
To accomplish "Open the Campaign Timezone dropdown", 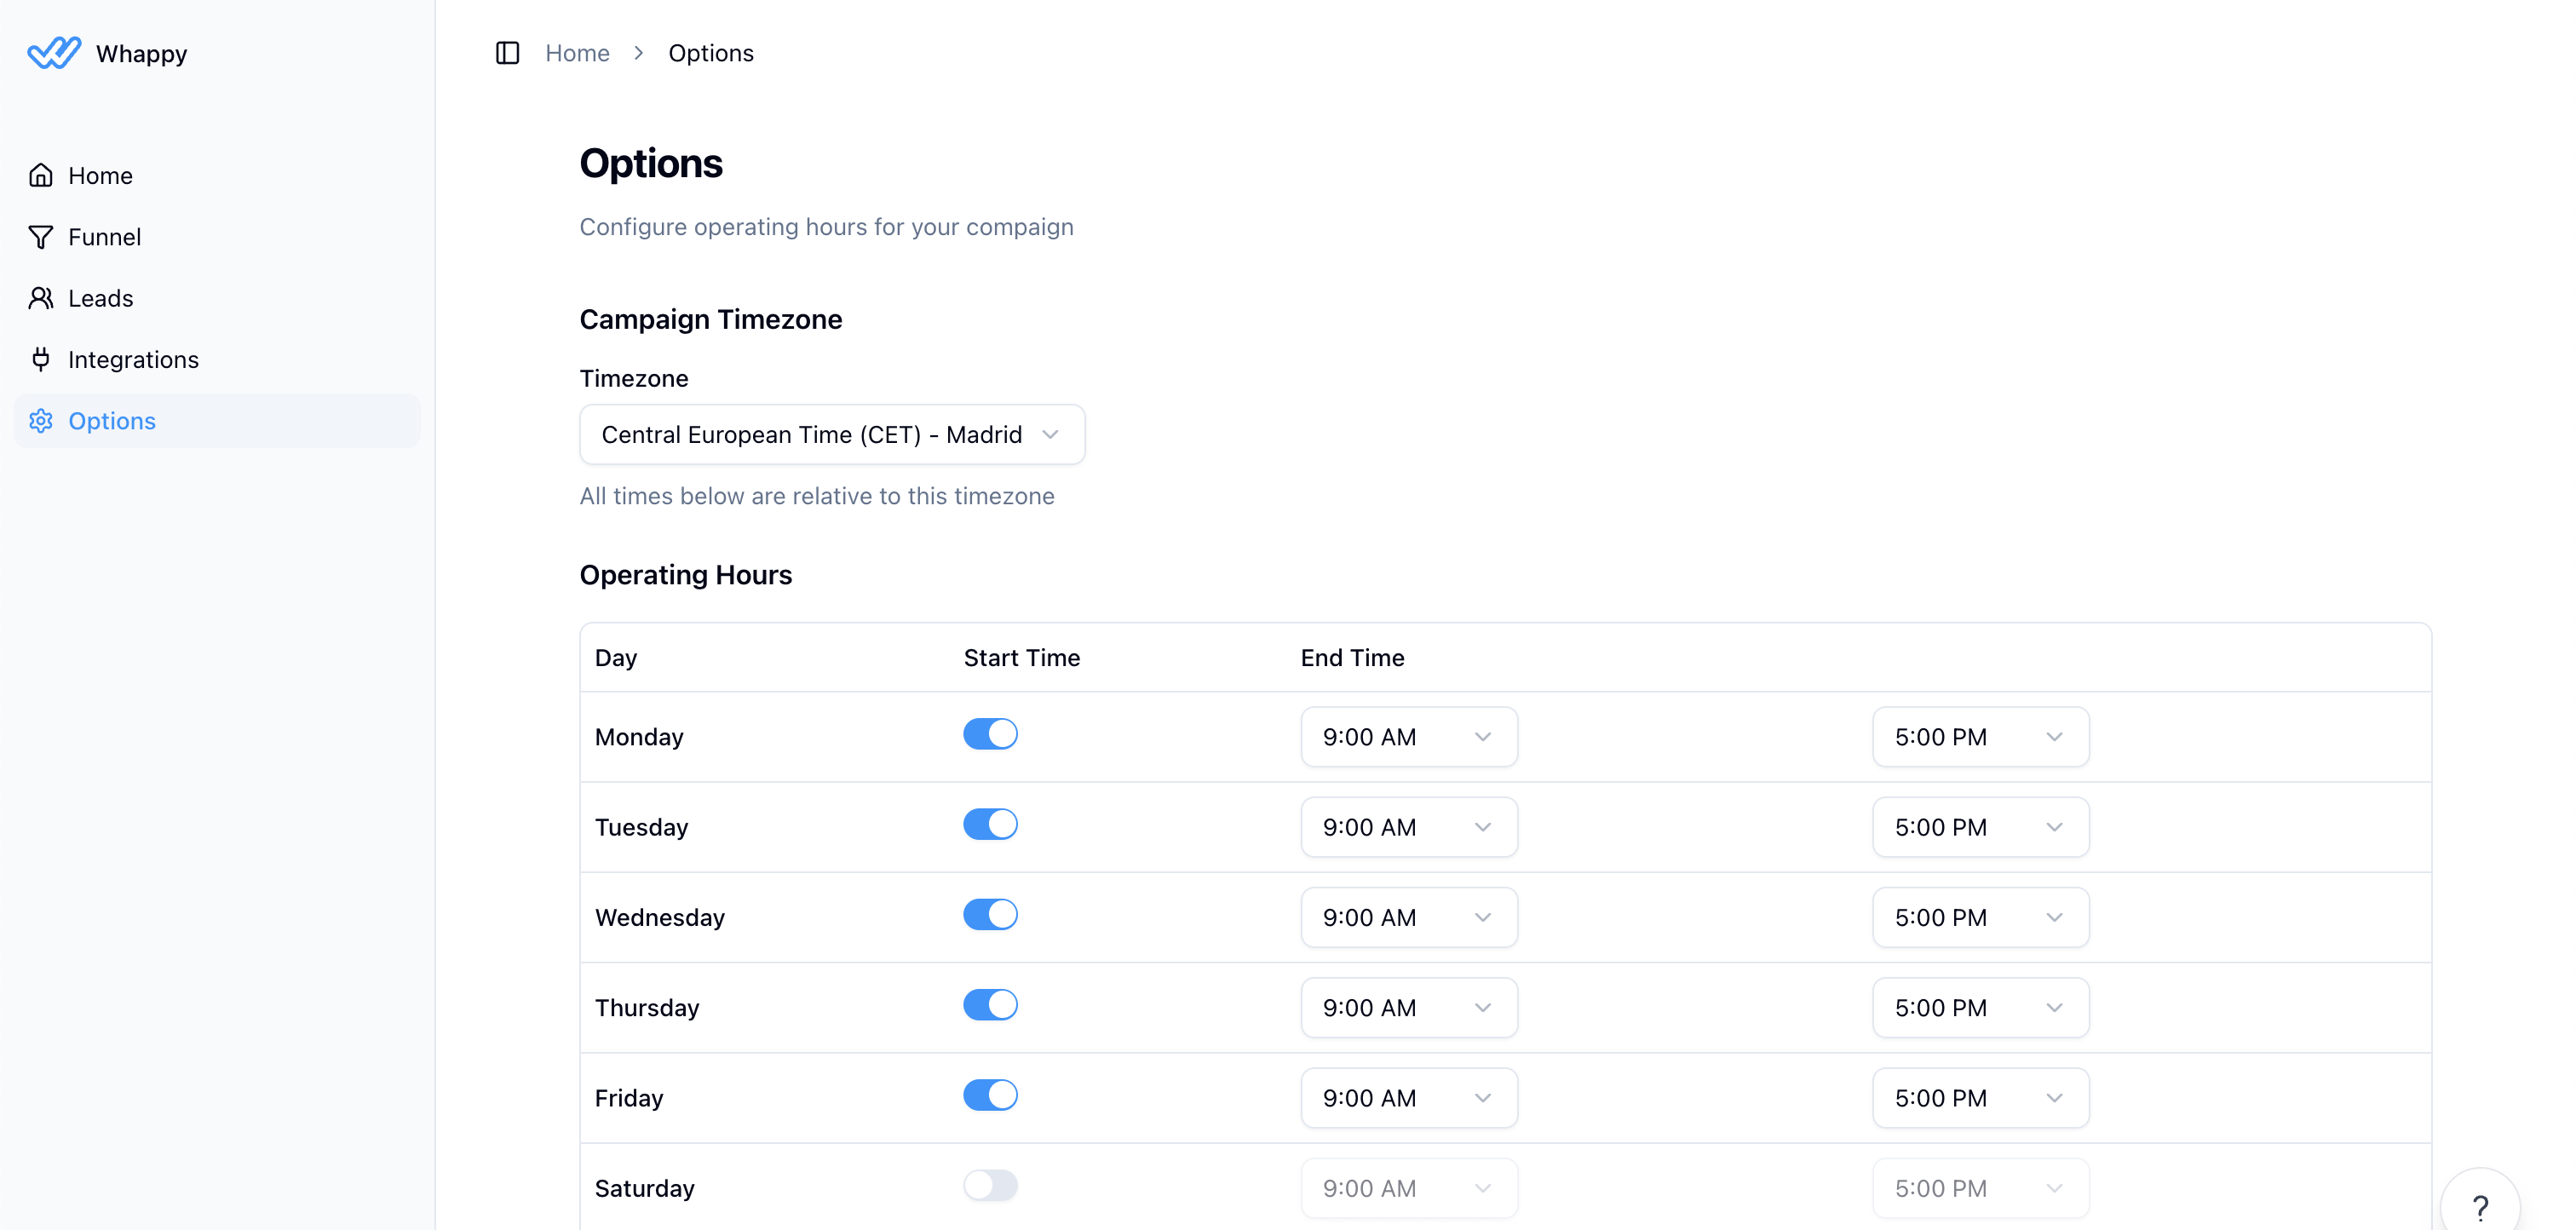I will (831, 434).
